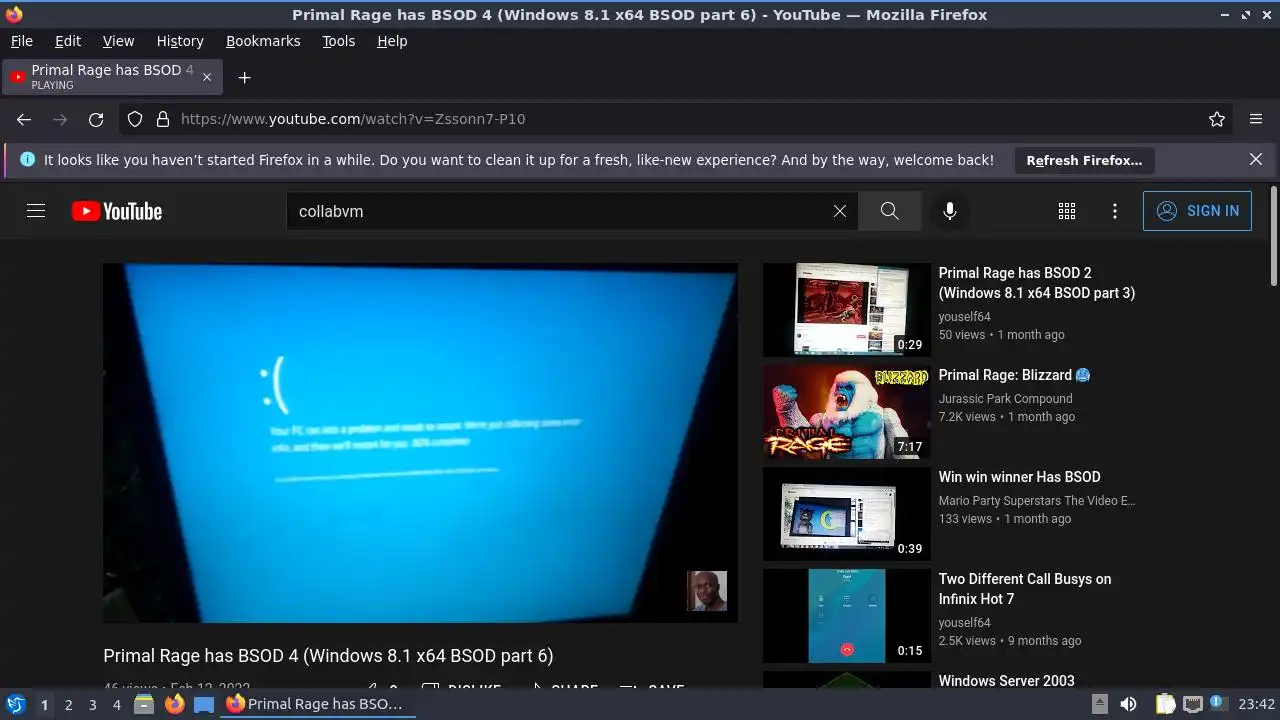Screen dimensions: 1280x720
Task: Open the Tools menu
Action: 338,41
